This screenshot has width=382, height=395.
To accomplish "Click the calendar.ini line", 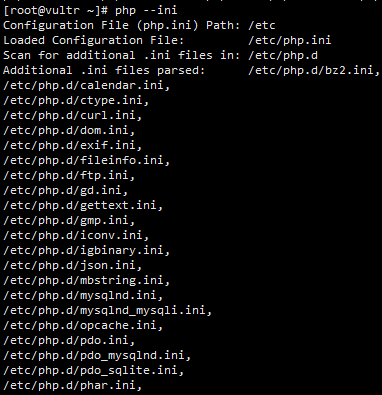I will (x=87, y=86).
